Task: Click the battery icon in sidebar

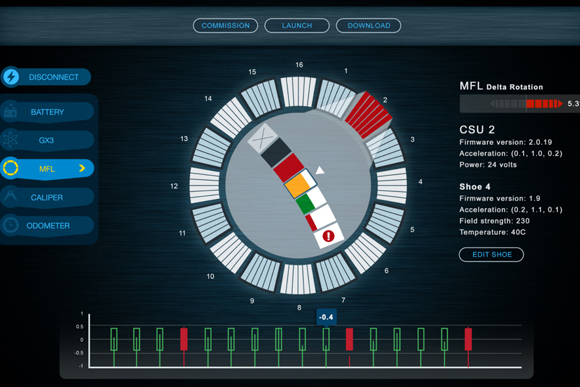Action: tap(10, 111)
